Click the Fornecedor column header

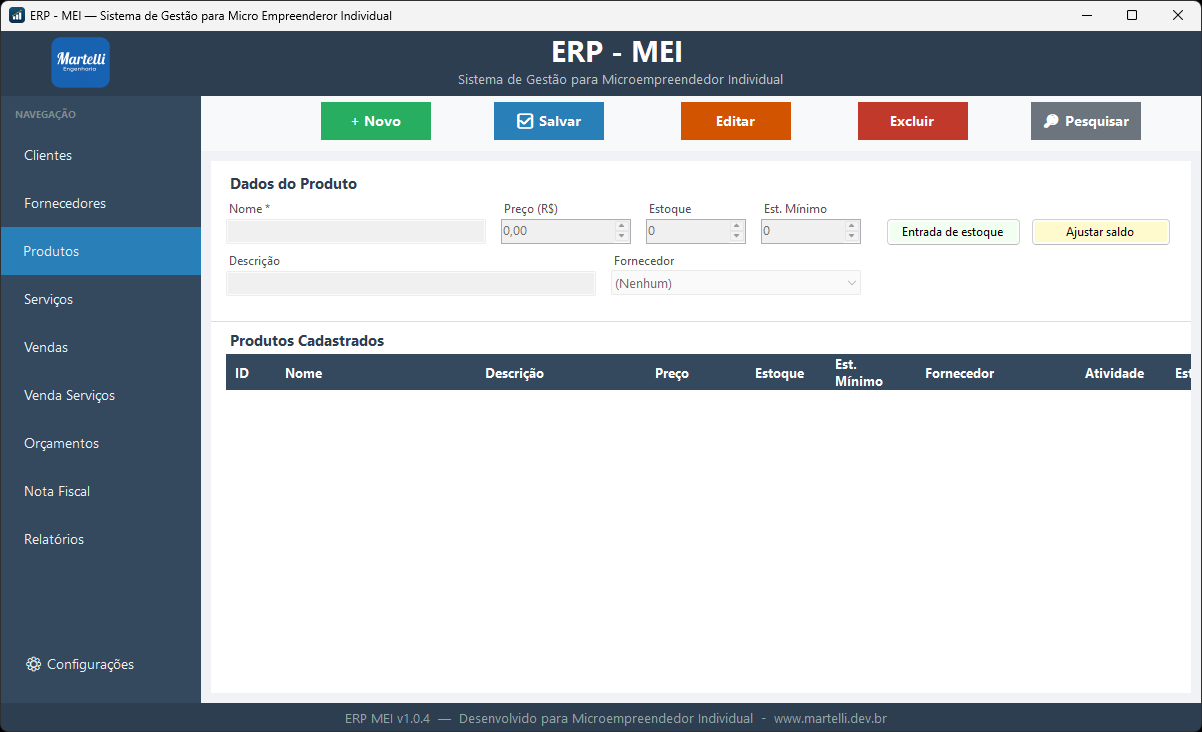point(996,373)
